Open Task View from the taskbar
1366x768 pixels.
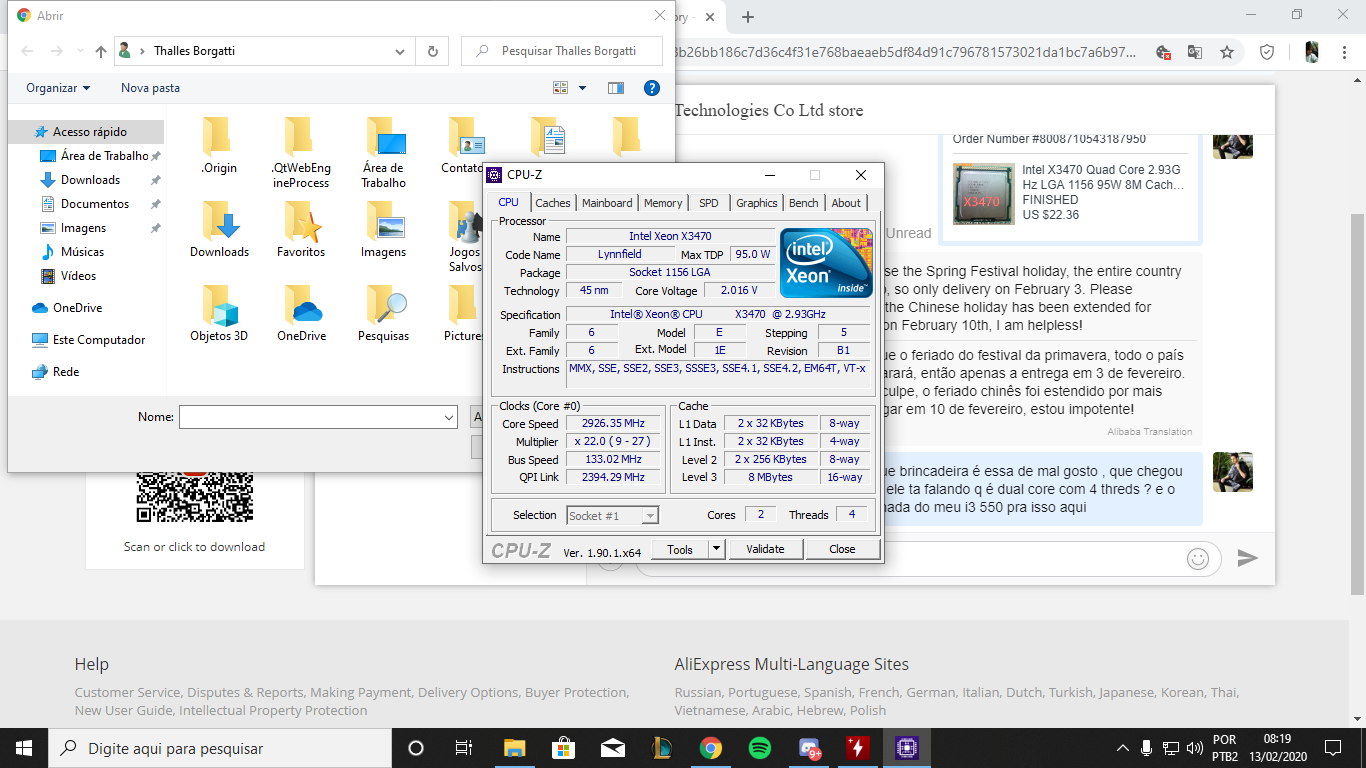[464, 748]
